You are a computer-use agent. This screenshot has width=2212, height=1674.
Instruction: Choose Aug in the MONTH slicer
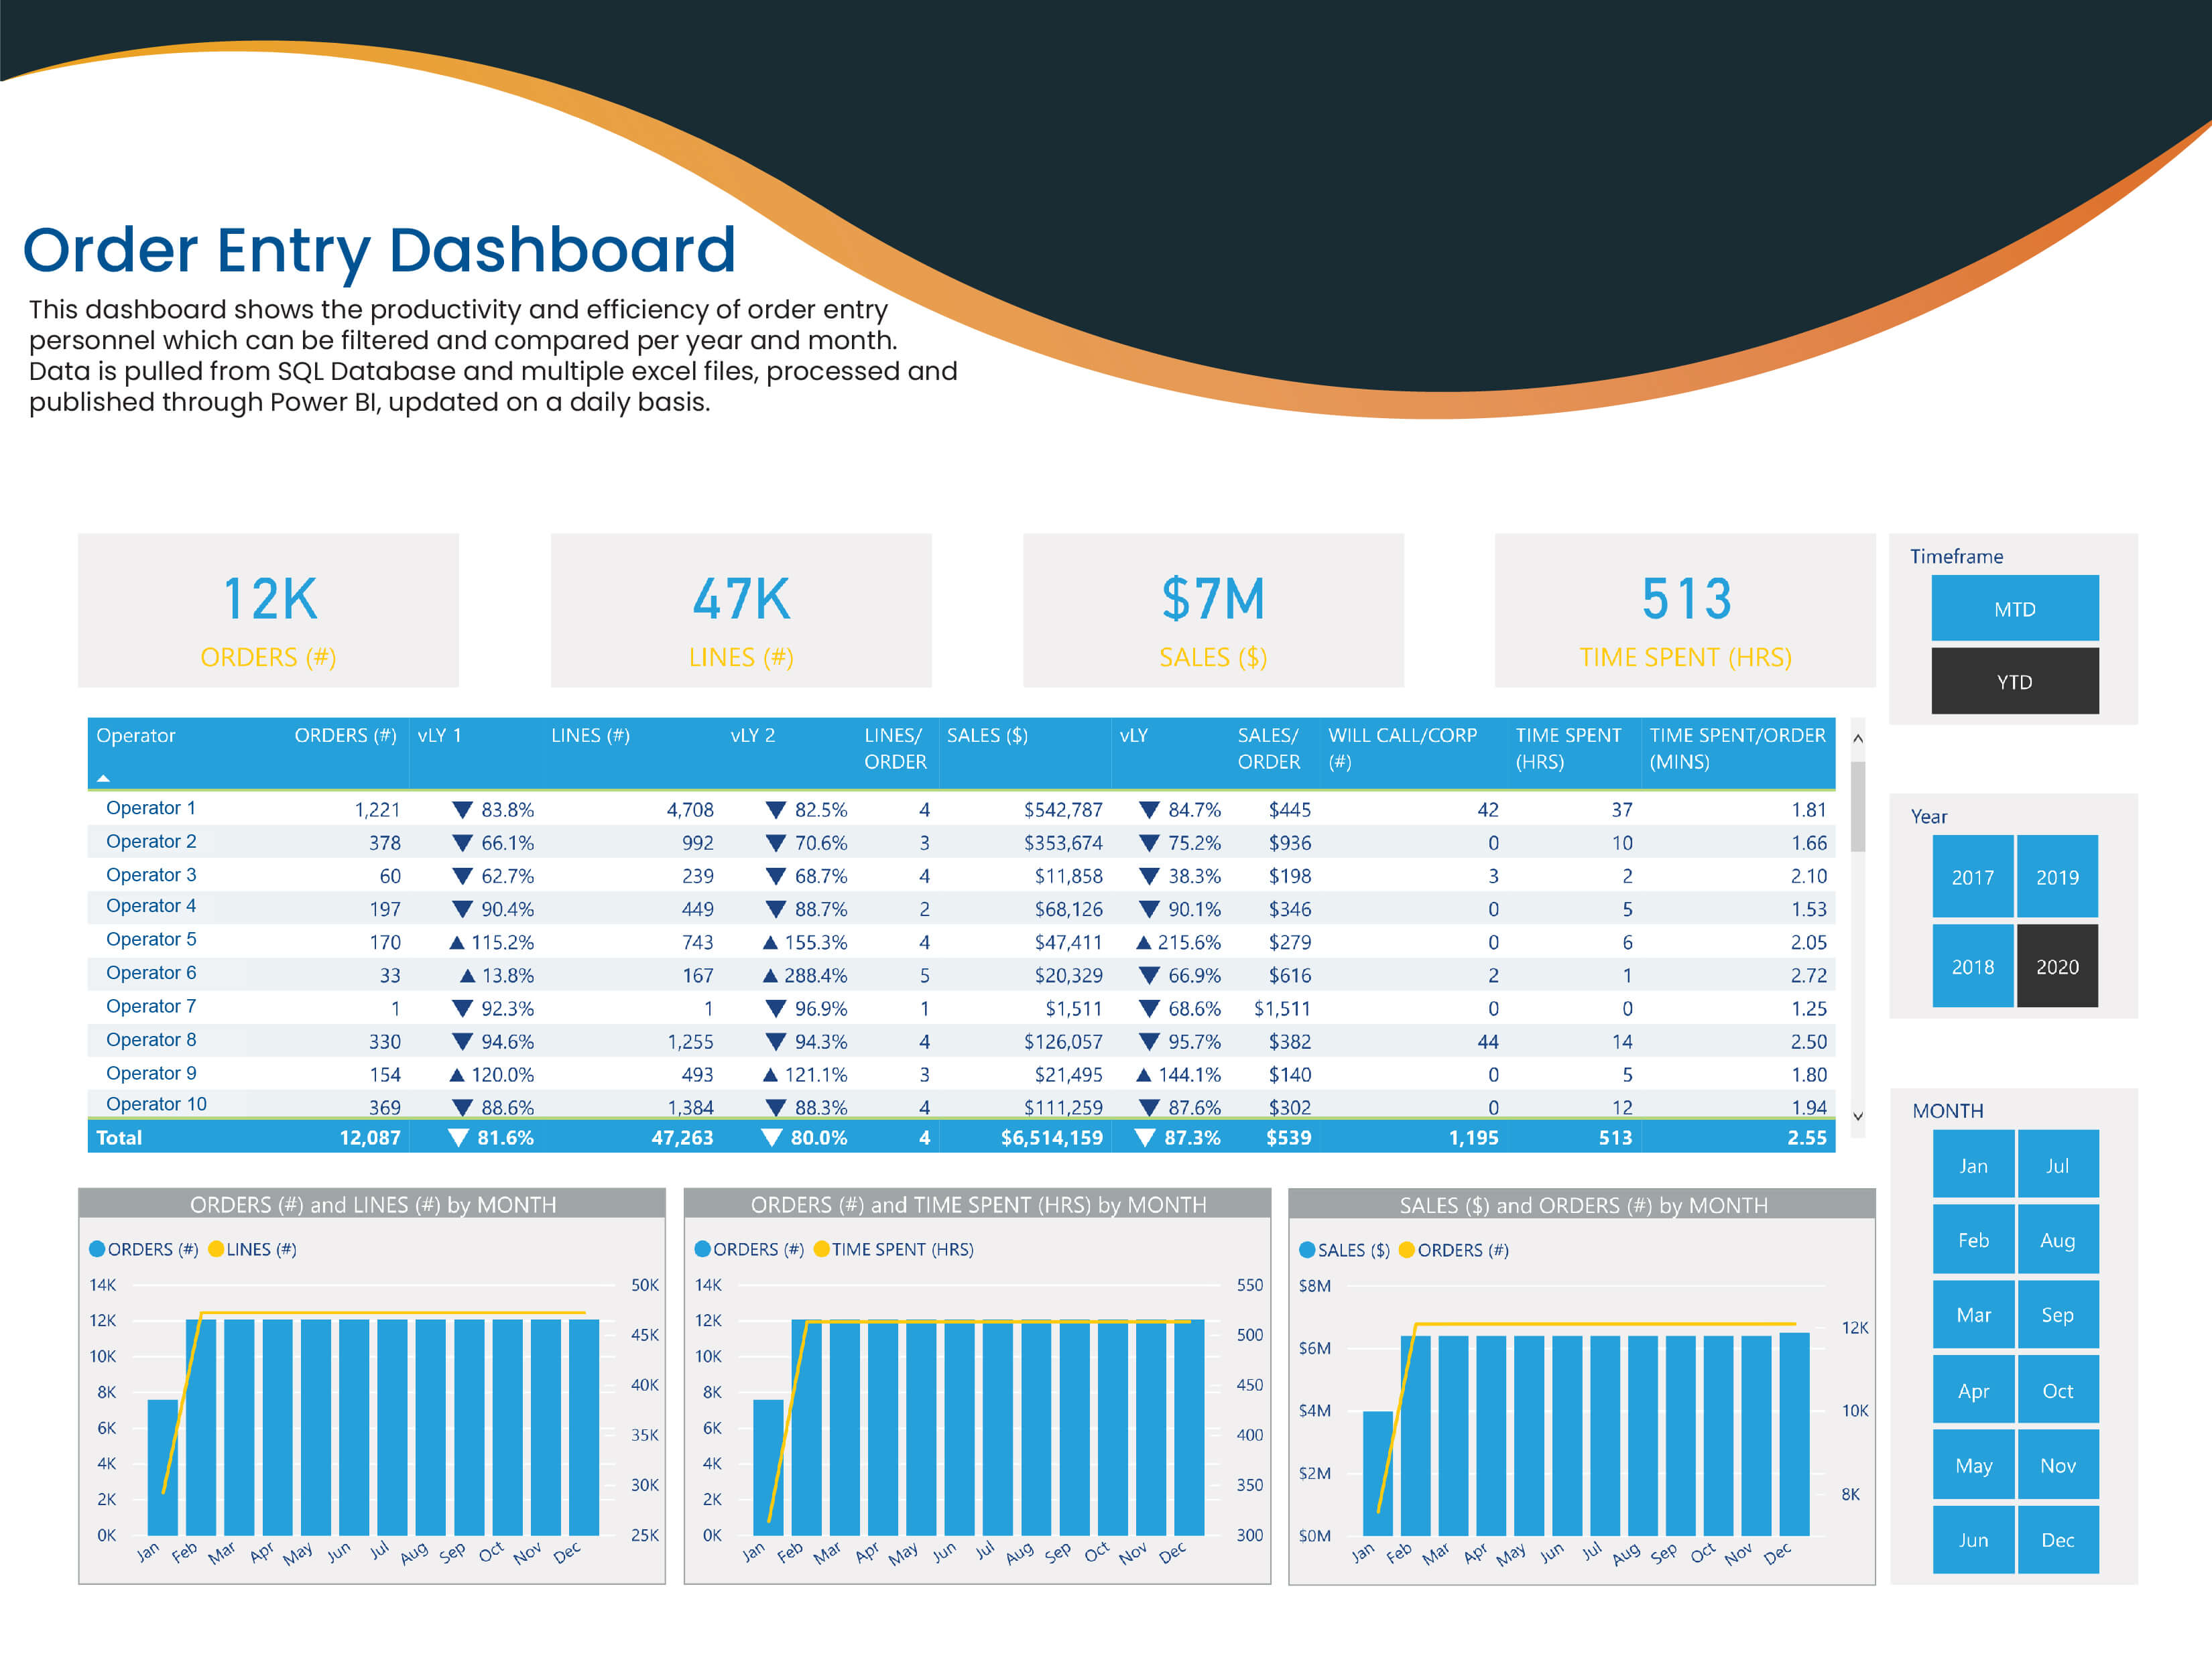point(2057,1240)
